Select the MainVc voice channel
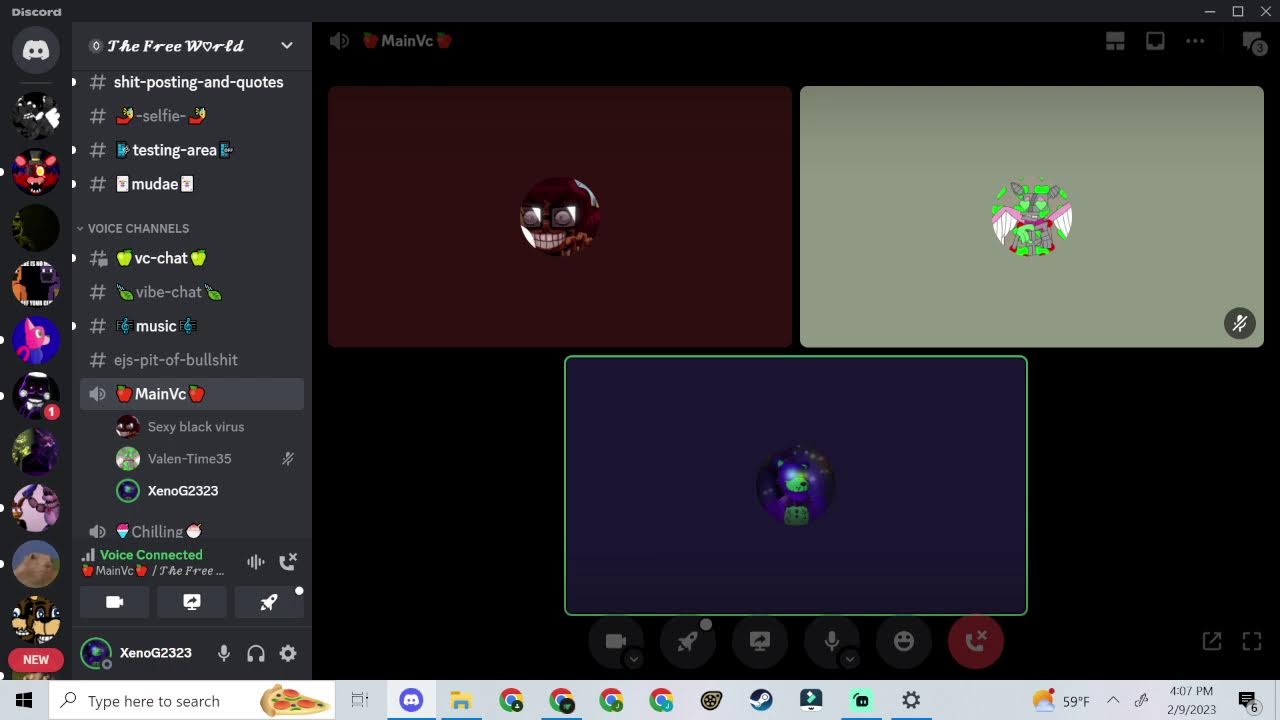Viewport: 1280px width, 720px height. tap(192, 394)
